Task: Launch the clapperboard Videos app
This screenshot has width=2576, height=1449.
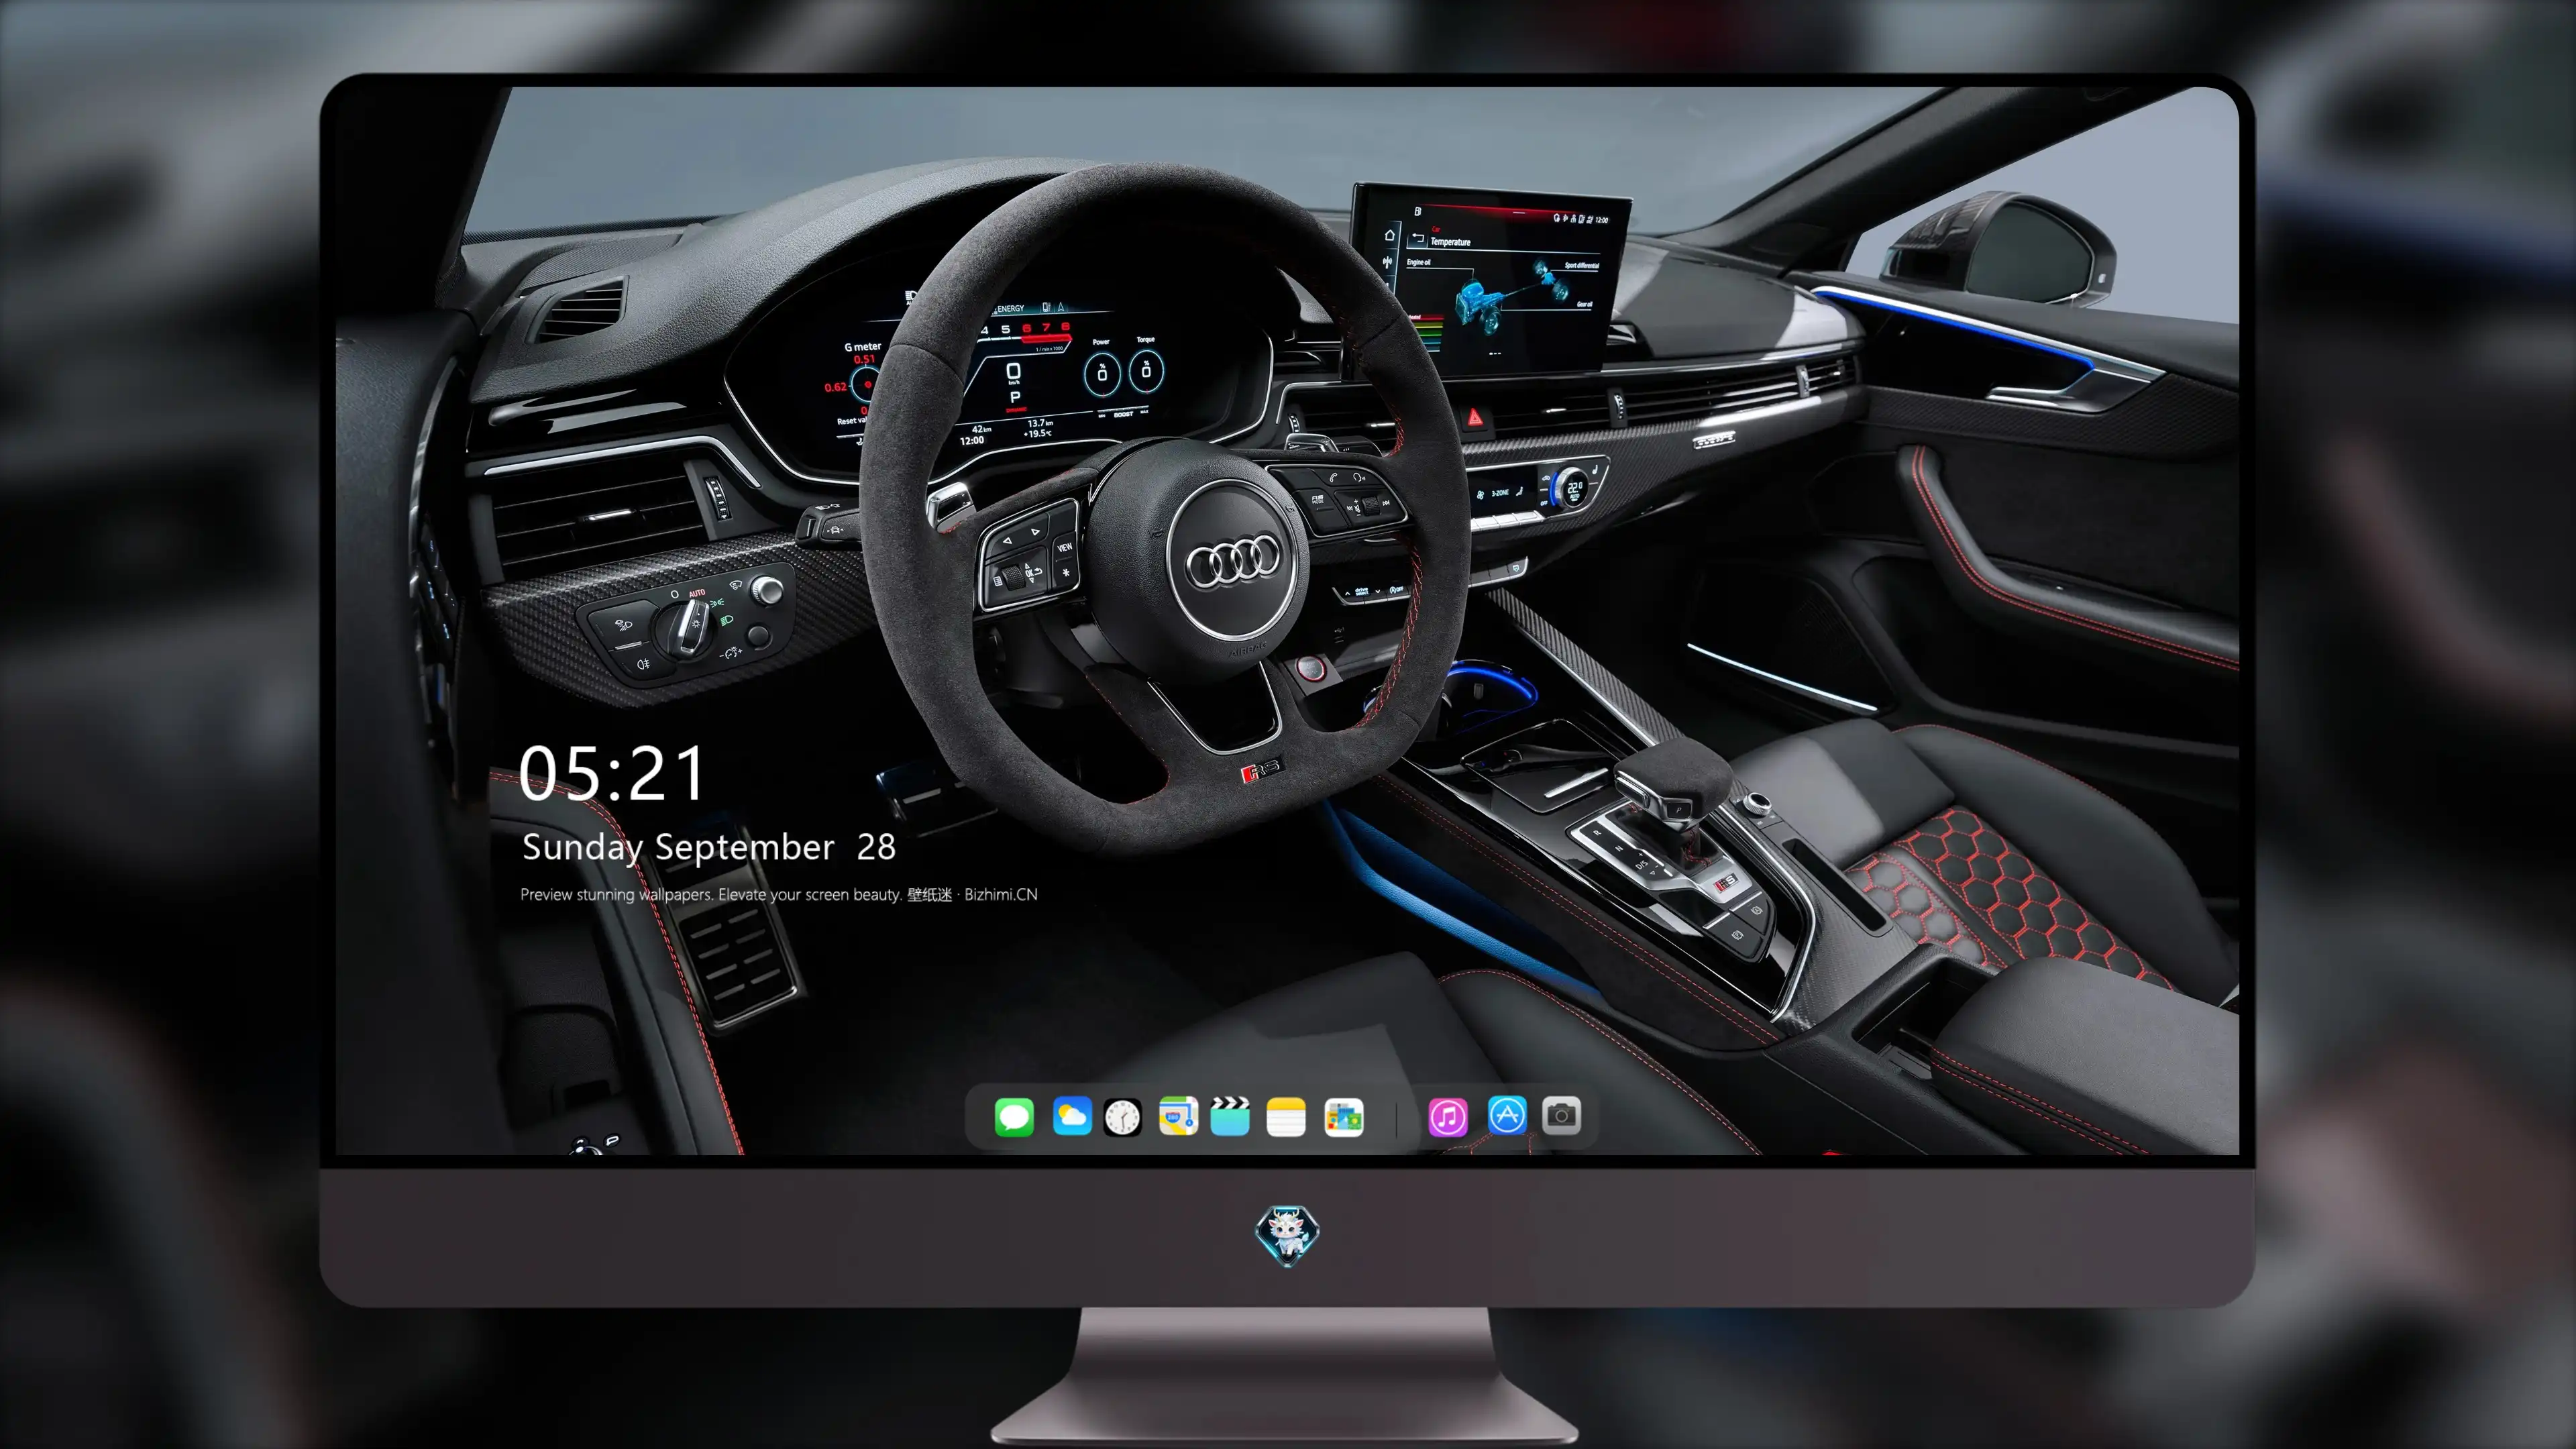Action: [x=1230, y=1116]
